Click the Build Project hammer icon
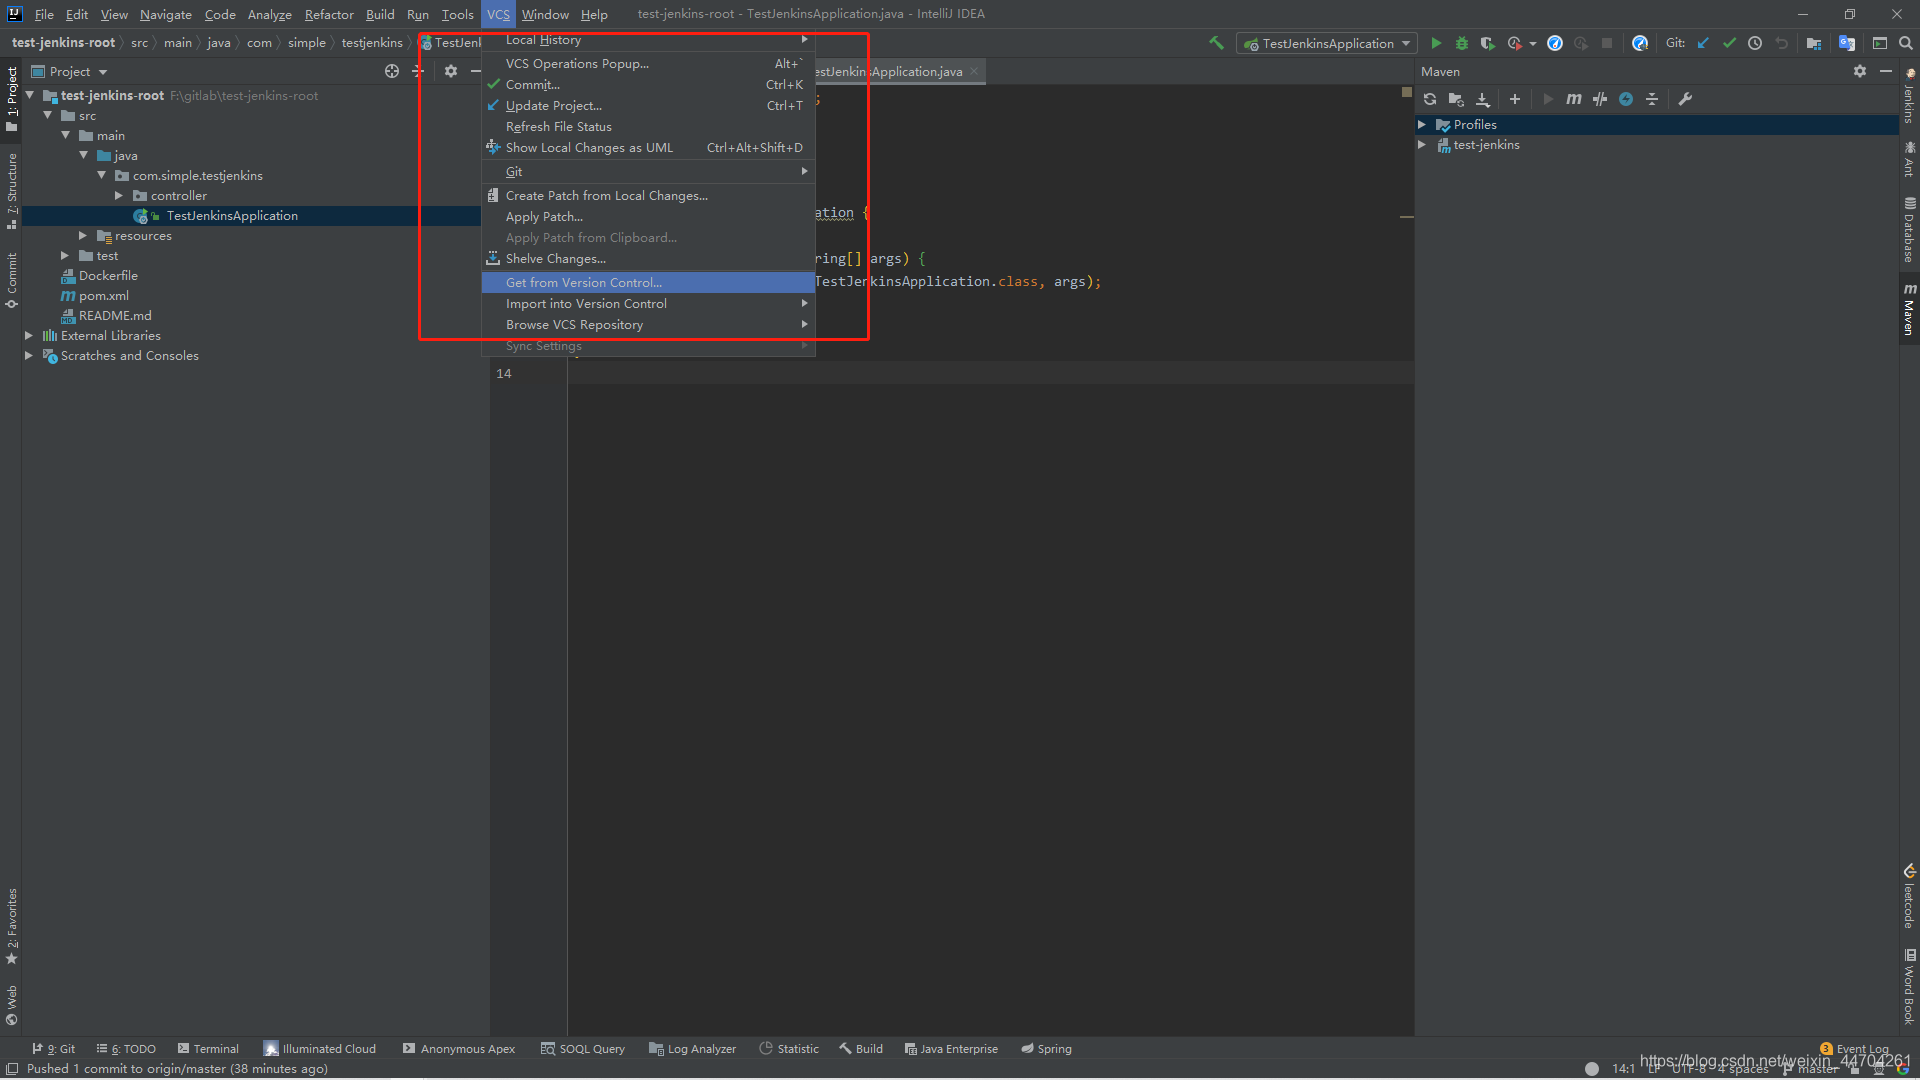Viewport: 1920px width, 1080px height. 1216,43
